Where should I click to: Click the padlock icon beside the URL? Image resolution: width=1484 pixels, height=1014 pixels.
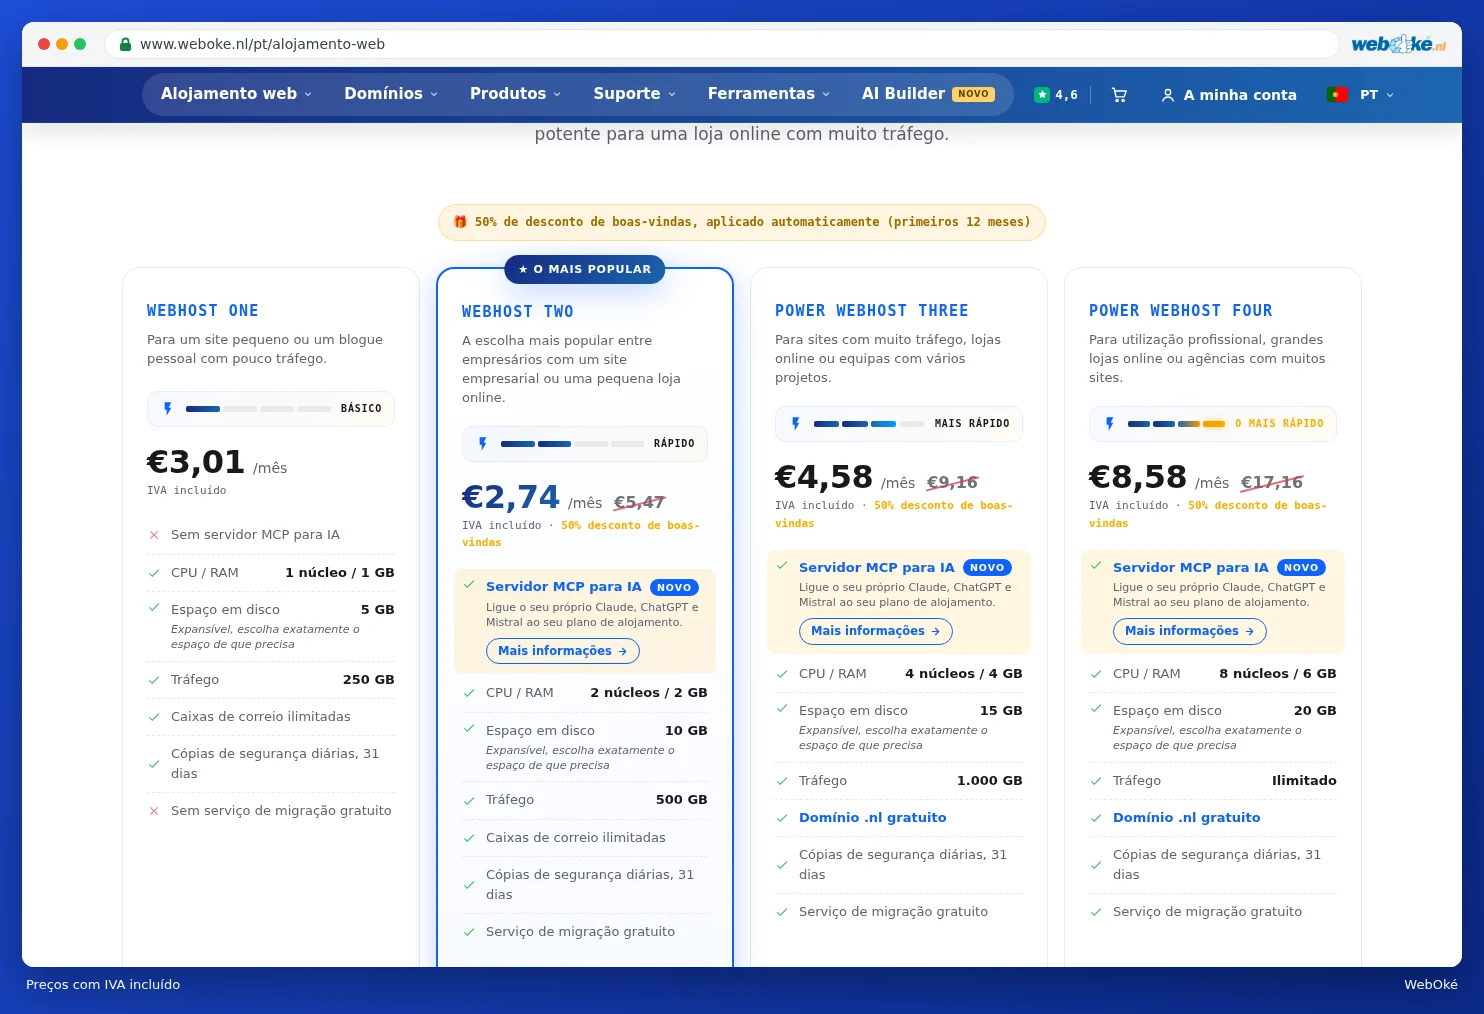[x=125, y=44]
